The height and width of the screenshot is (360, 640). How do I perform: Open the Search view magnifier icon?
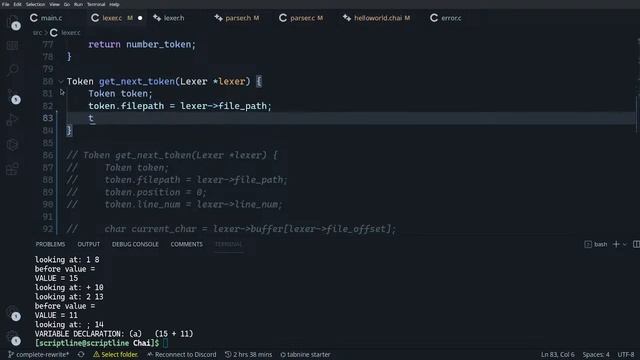point(13,70)
